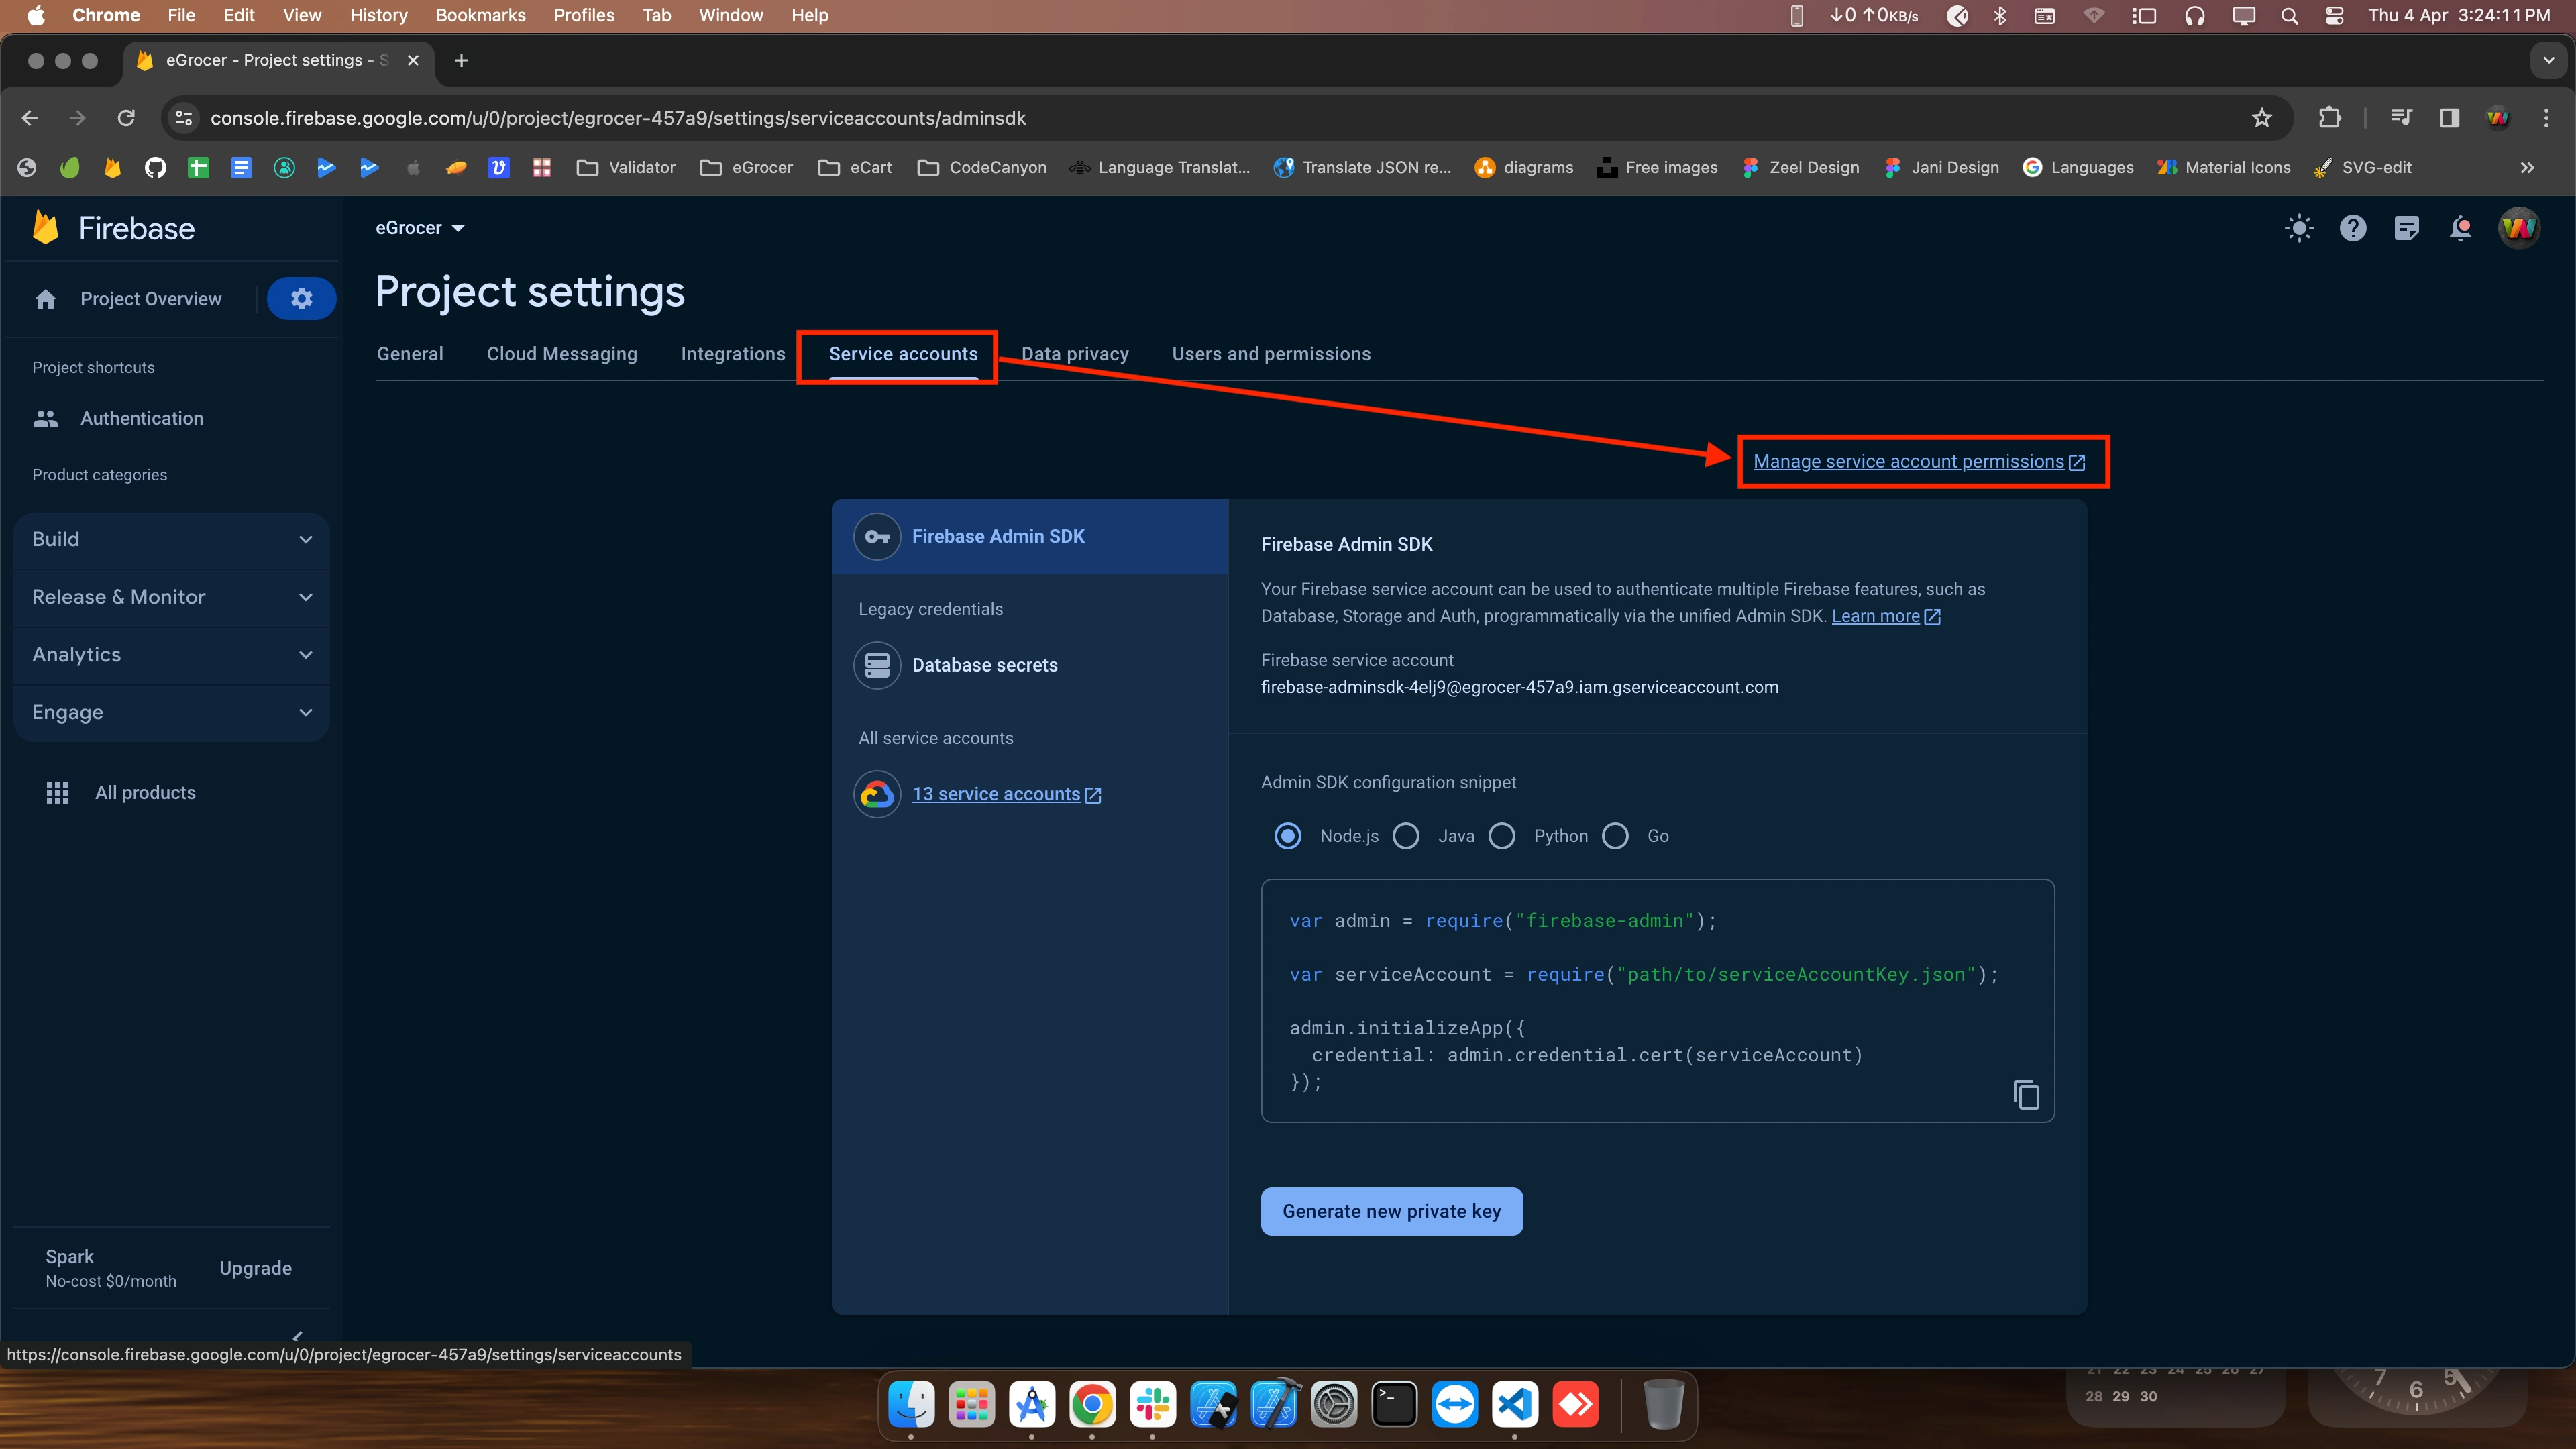
Task: Open System Settings from the dock
Action: [x=1334, y=1405]
